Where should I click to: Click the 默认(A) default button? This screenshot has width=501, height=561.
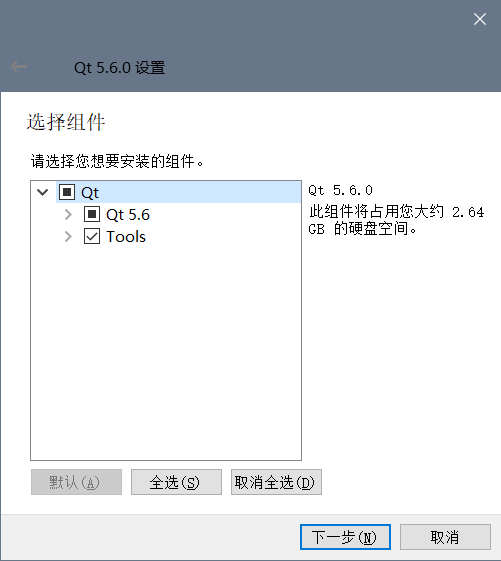tap(76, 482)
